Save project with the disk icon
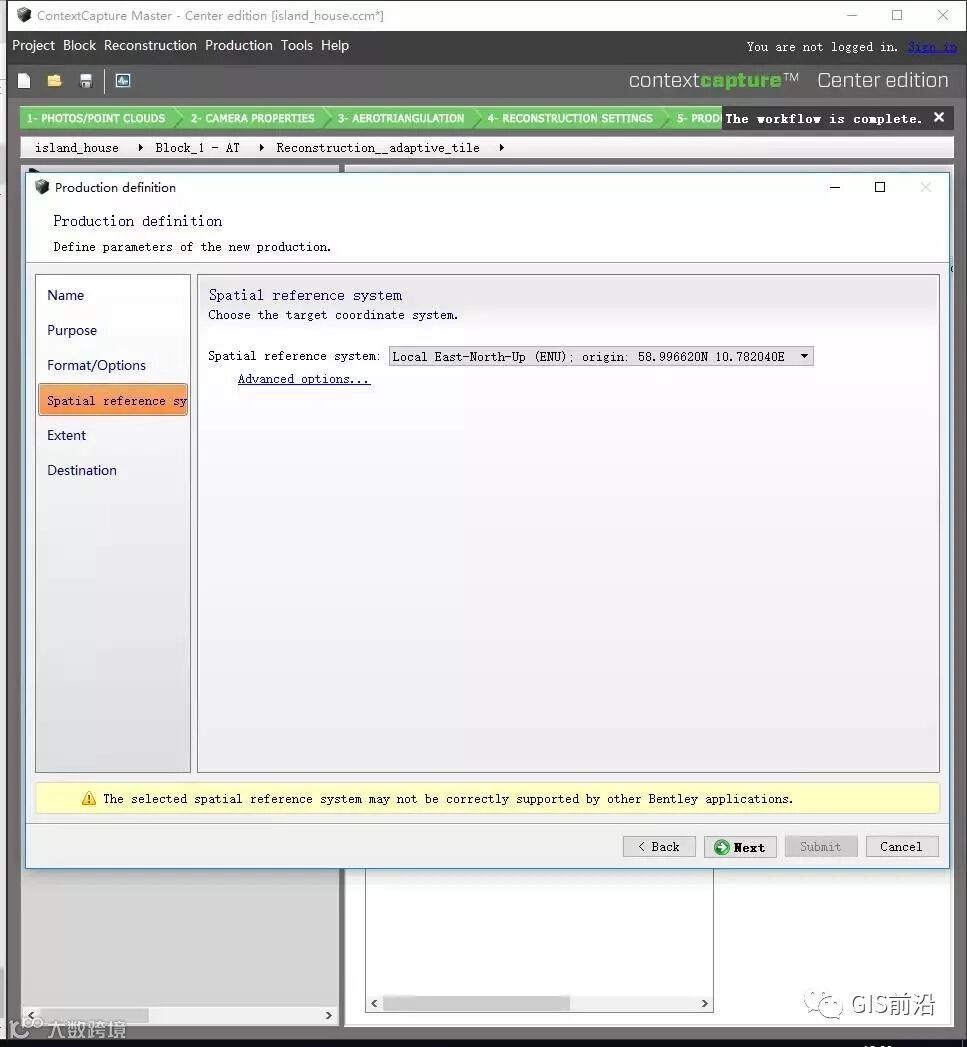The image size is (967, 1047). tap(85, 81)
